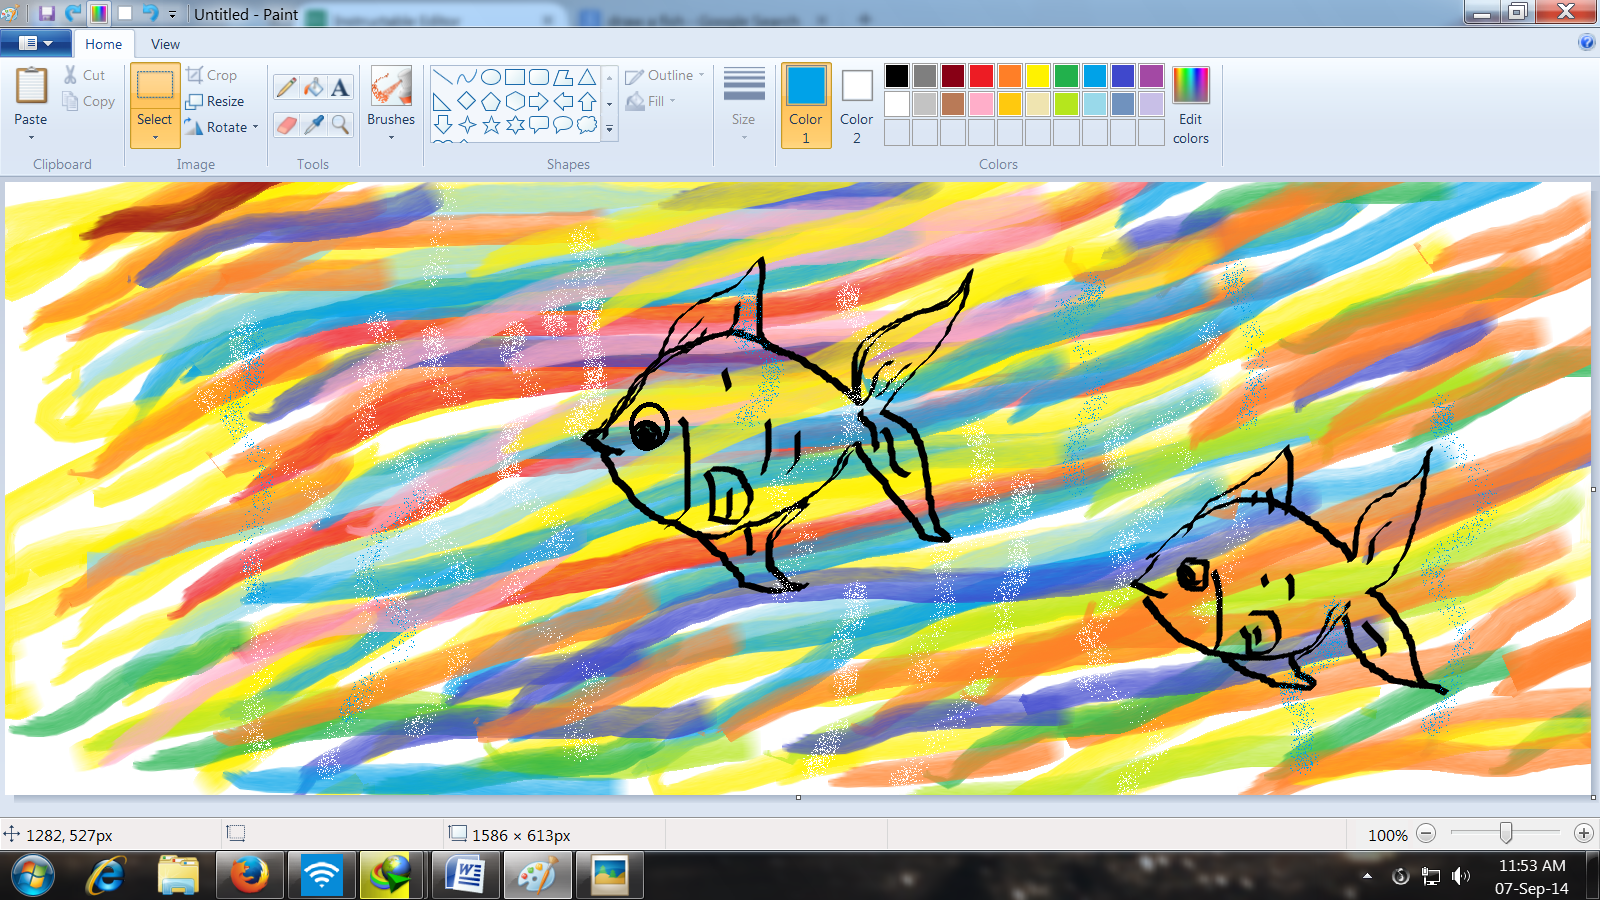1600x900 pixels.
Task: Open the shape Fill dropdown
Action: point(651,101)
